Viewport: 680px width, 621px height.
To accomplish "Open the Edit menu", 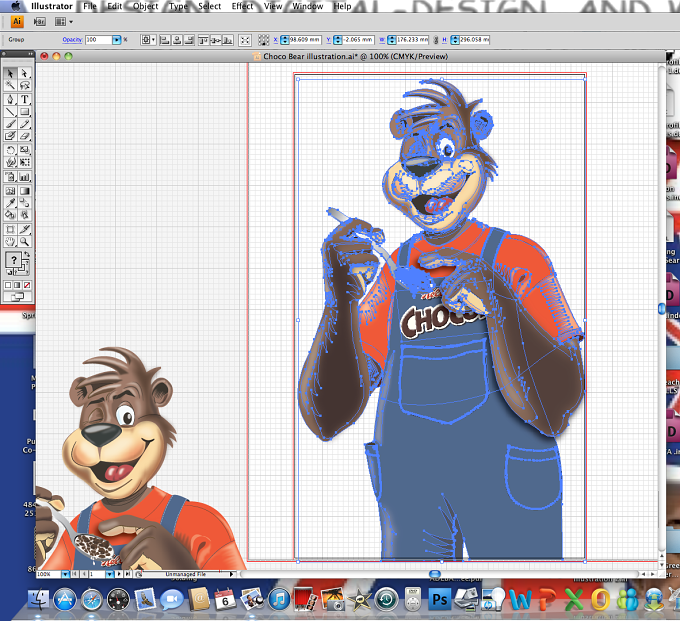I will click(x=114, y=6).
